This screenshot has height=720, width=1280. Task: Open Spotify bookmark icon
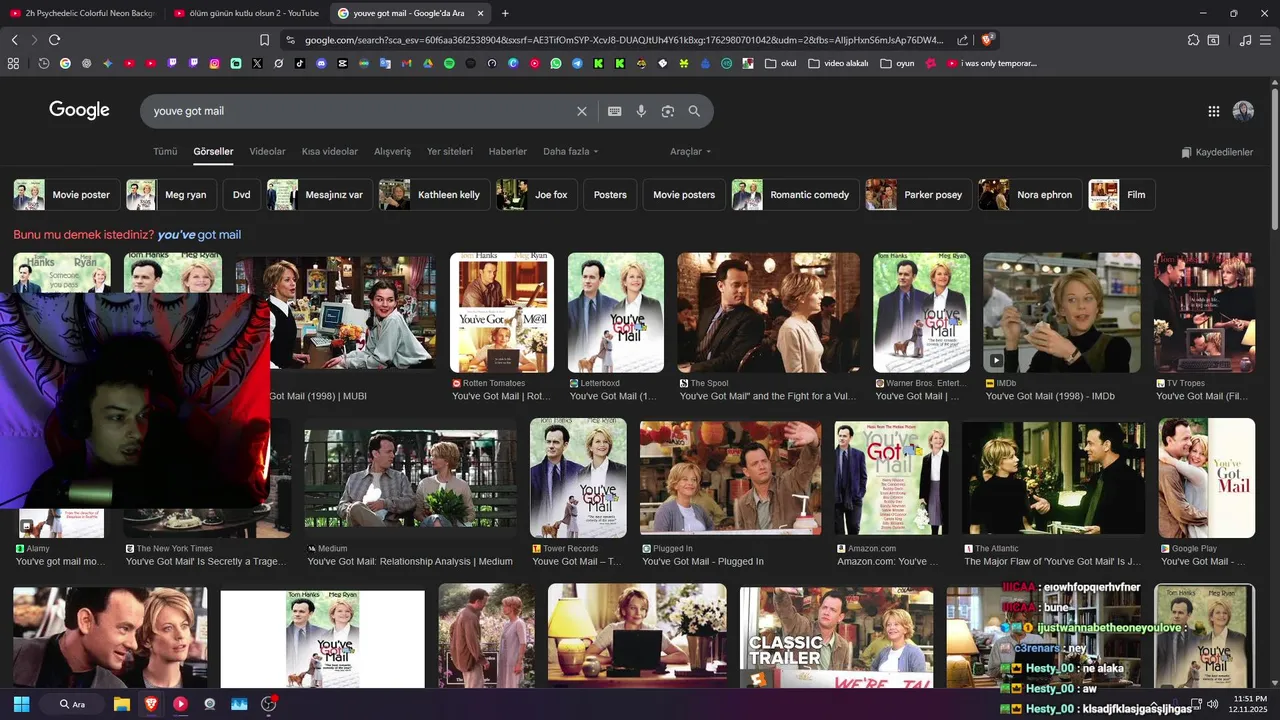pyautogui.click(x=449, y=63)
